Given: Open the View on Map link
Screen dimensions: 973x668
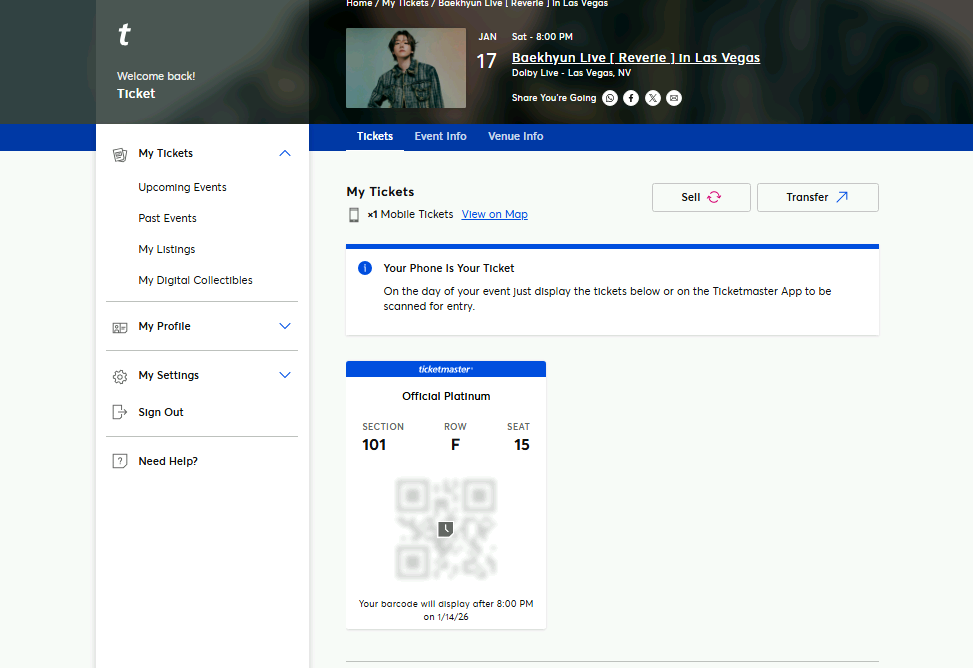Looking at the screenshot, I should tap(495, 214).
